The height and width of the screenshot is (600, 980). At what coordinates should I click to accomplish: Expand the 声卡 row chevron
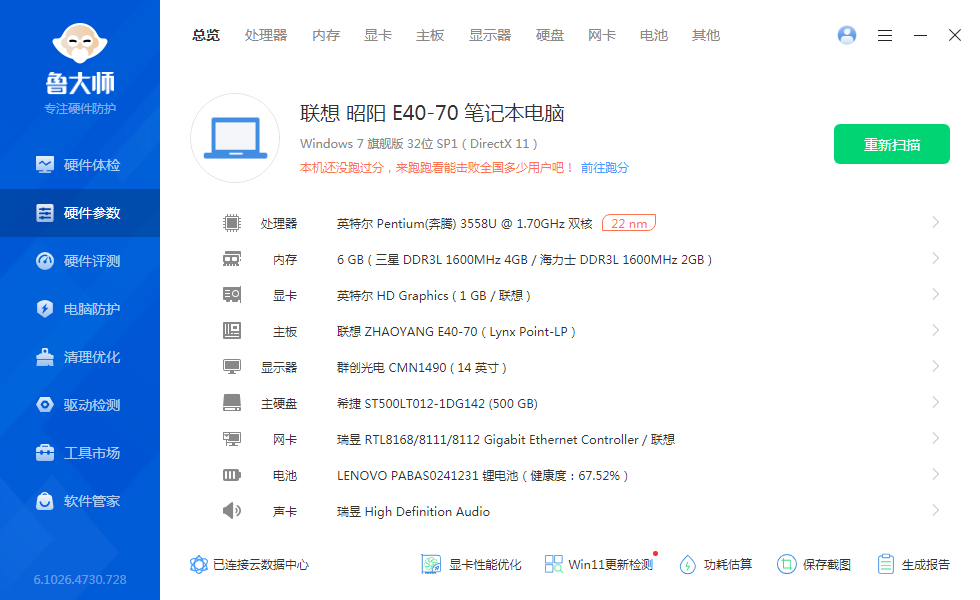pos(936,511)
